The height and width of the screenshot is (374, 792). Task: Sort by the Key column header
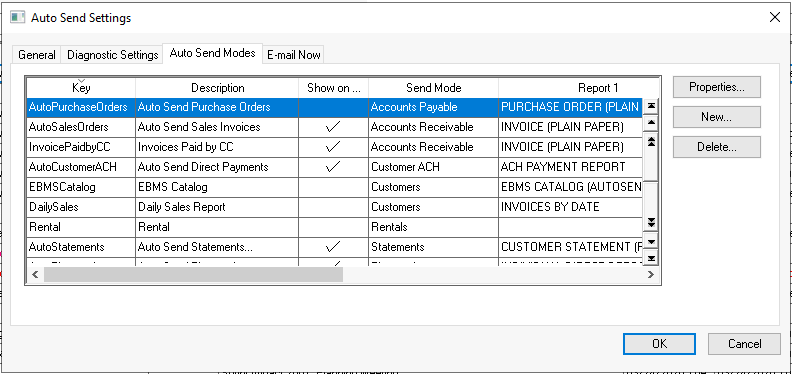81,88
